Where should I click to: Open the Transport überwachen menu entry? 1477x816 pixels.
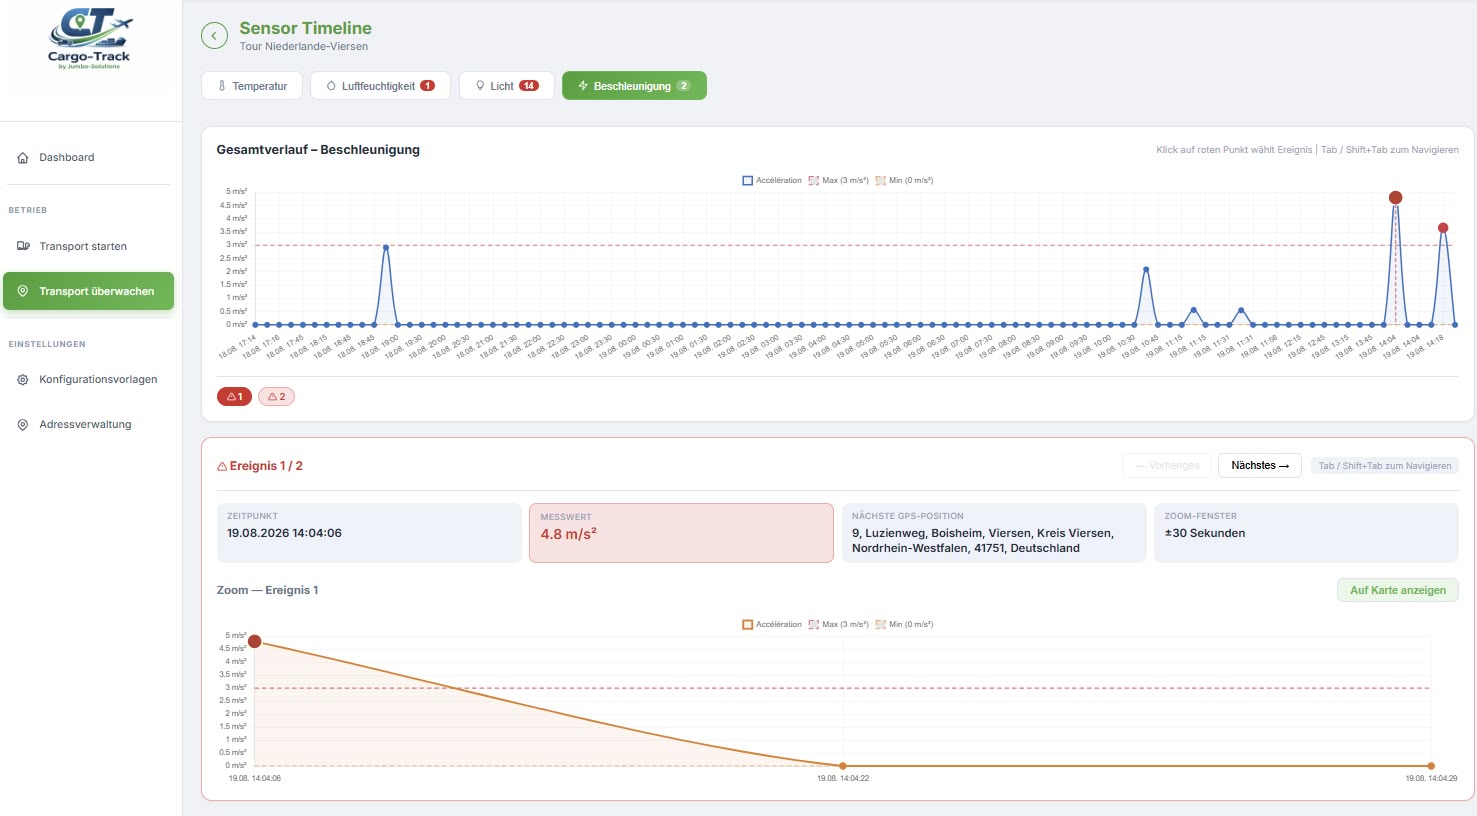tap(88, 291)
